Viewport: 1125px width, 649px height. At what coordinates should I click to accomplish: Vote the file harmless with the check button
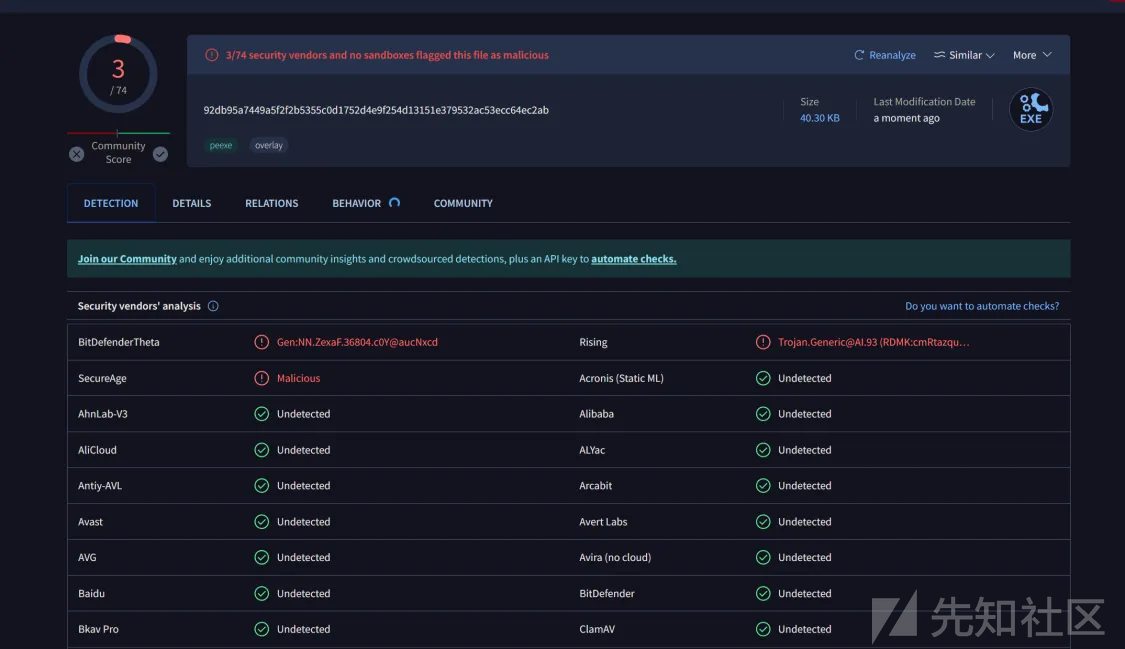pyautogui.click(x=160, y=154)
